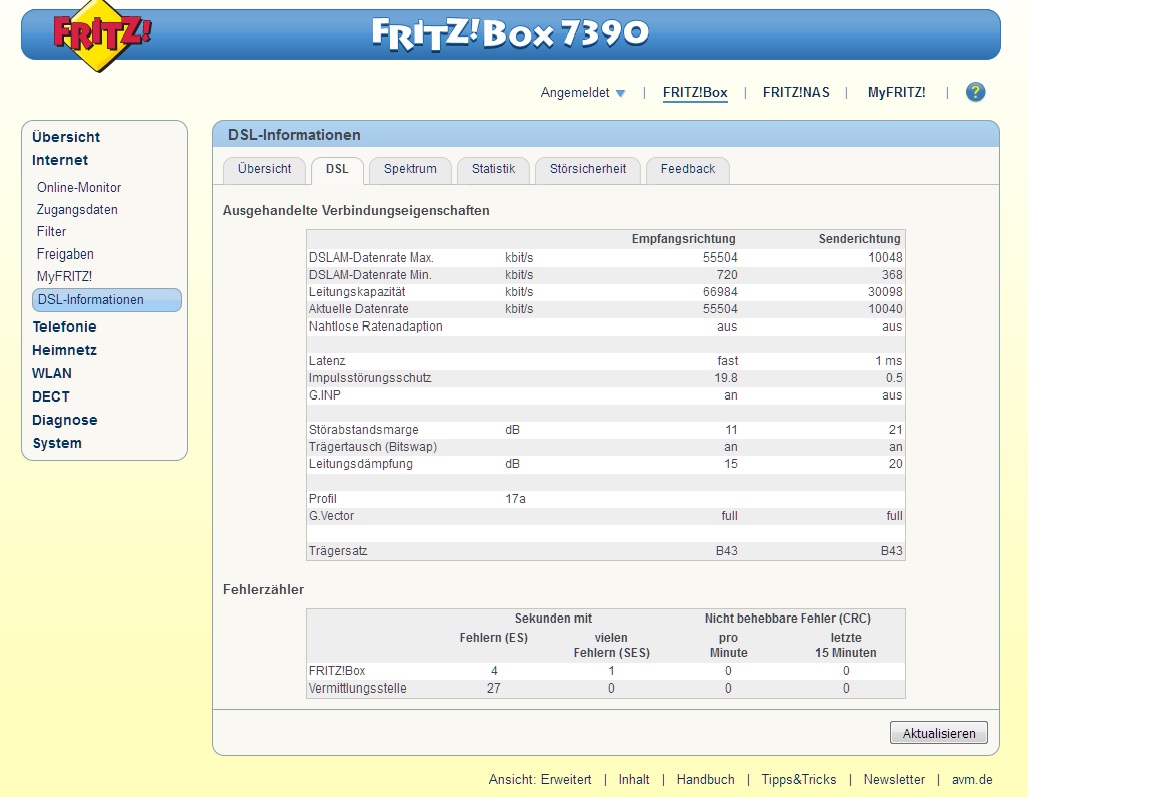Click the Leitungskapazität value 66984
The image size is (1152, 797).
click(x=720, y=292)
